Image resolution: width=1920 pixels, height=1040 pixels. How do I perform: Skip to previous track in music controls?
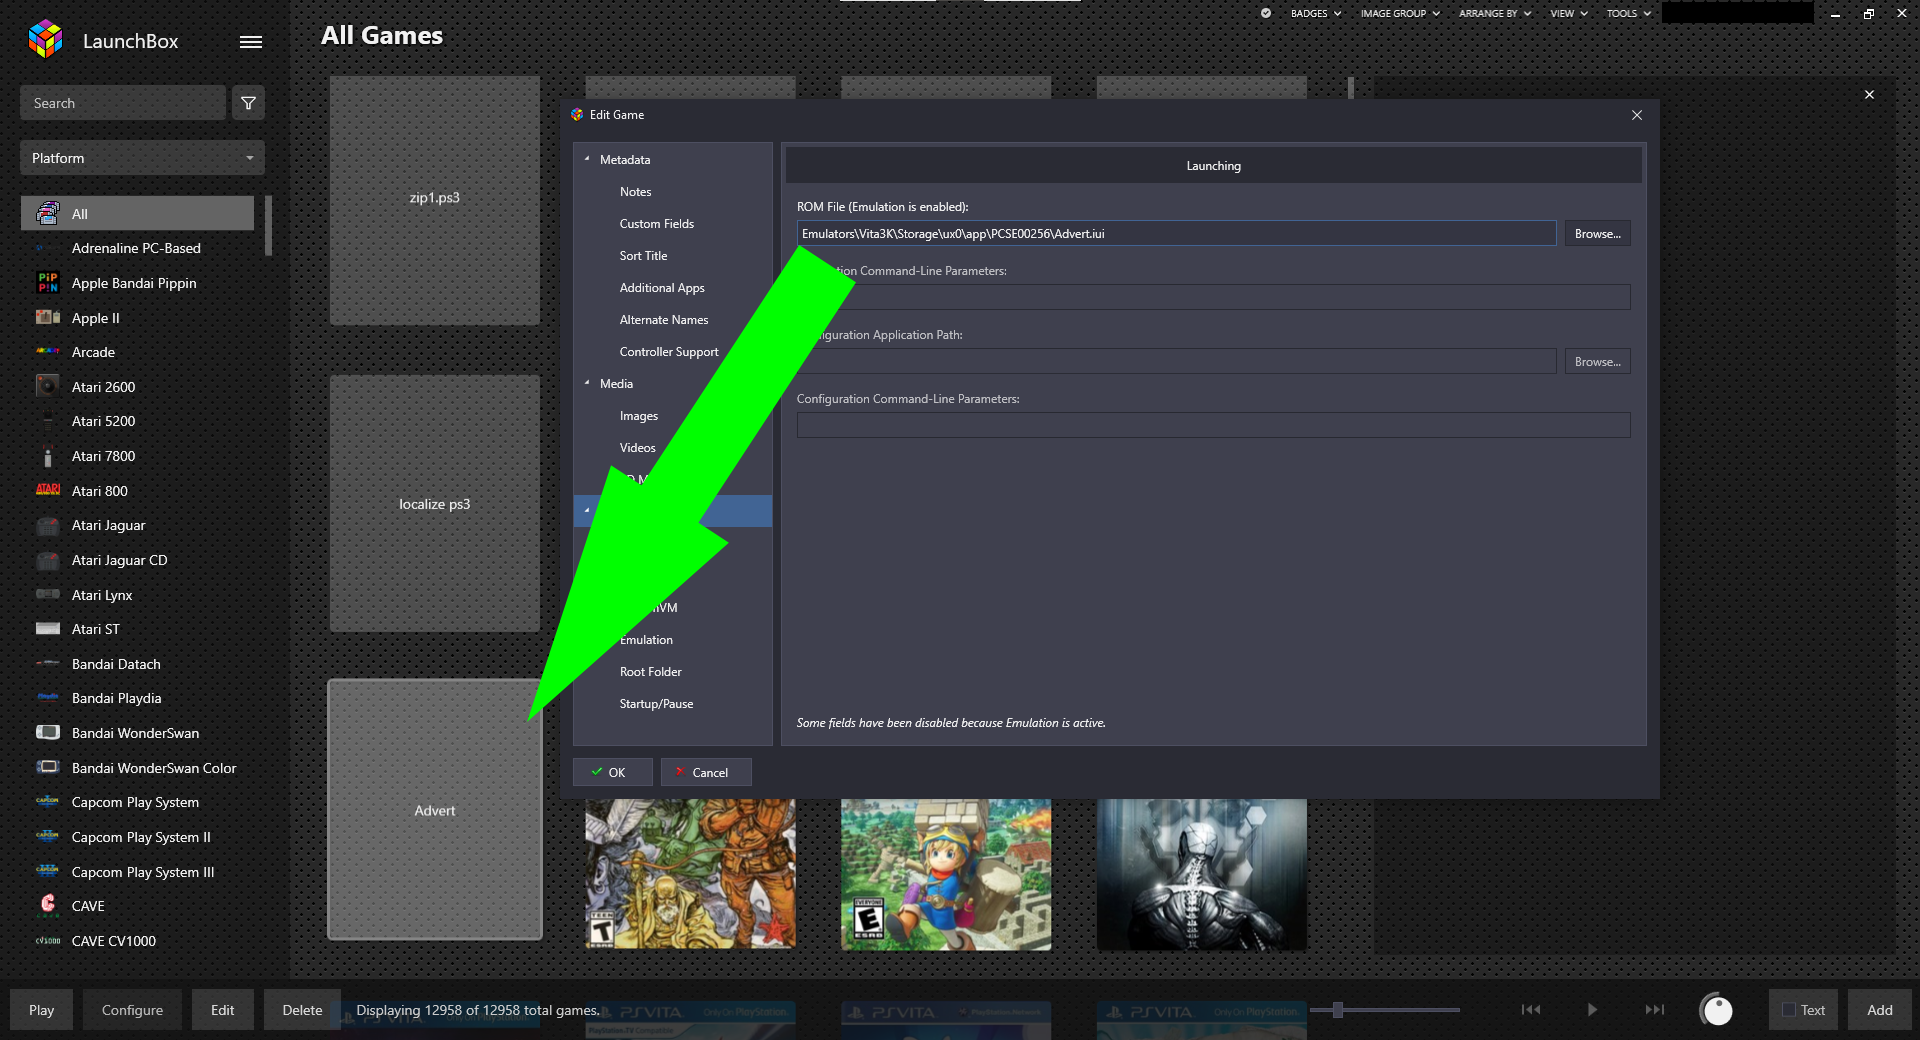coord(1530,1010)
